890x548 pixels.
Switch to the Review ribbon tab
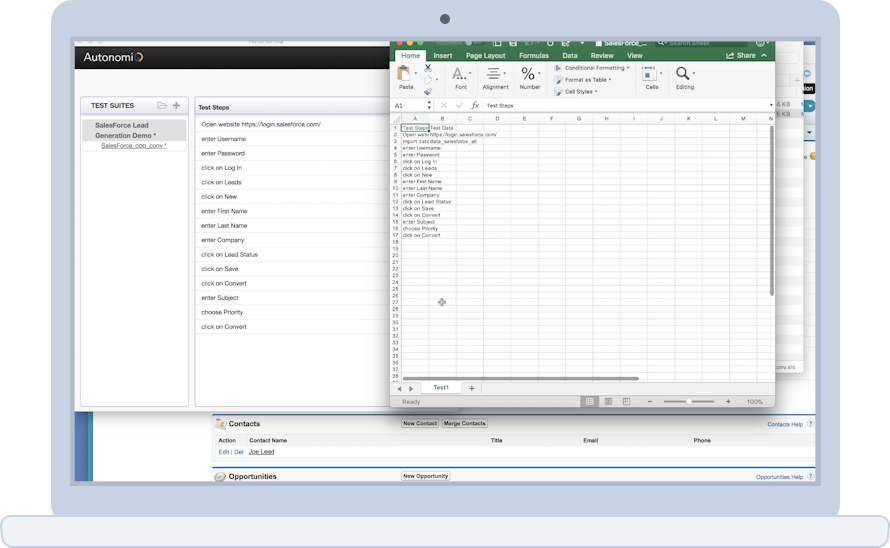click(602, 56)
